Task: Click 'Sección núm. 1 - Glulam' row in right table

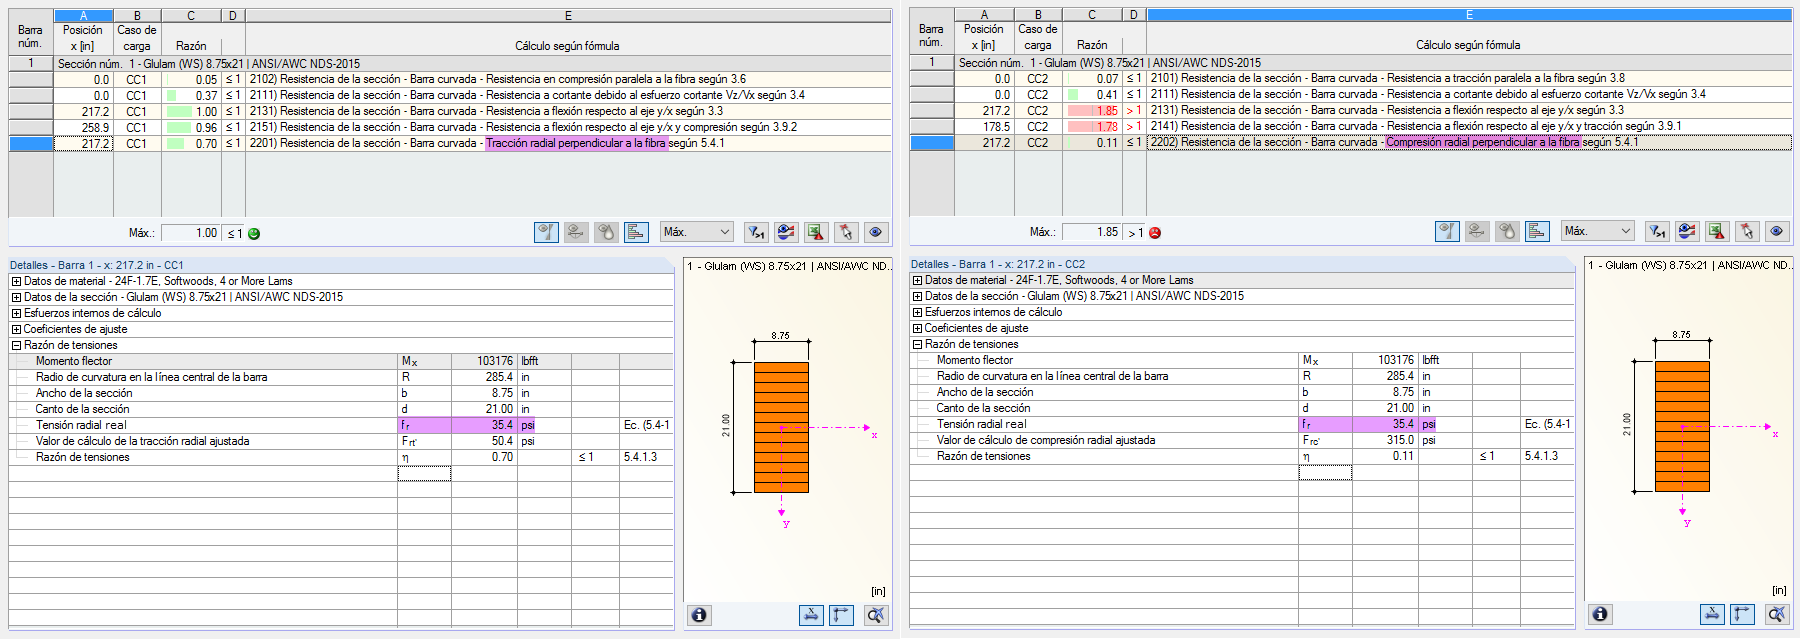Action: tap(1373, 62)
